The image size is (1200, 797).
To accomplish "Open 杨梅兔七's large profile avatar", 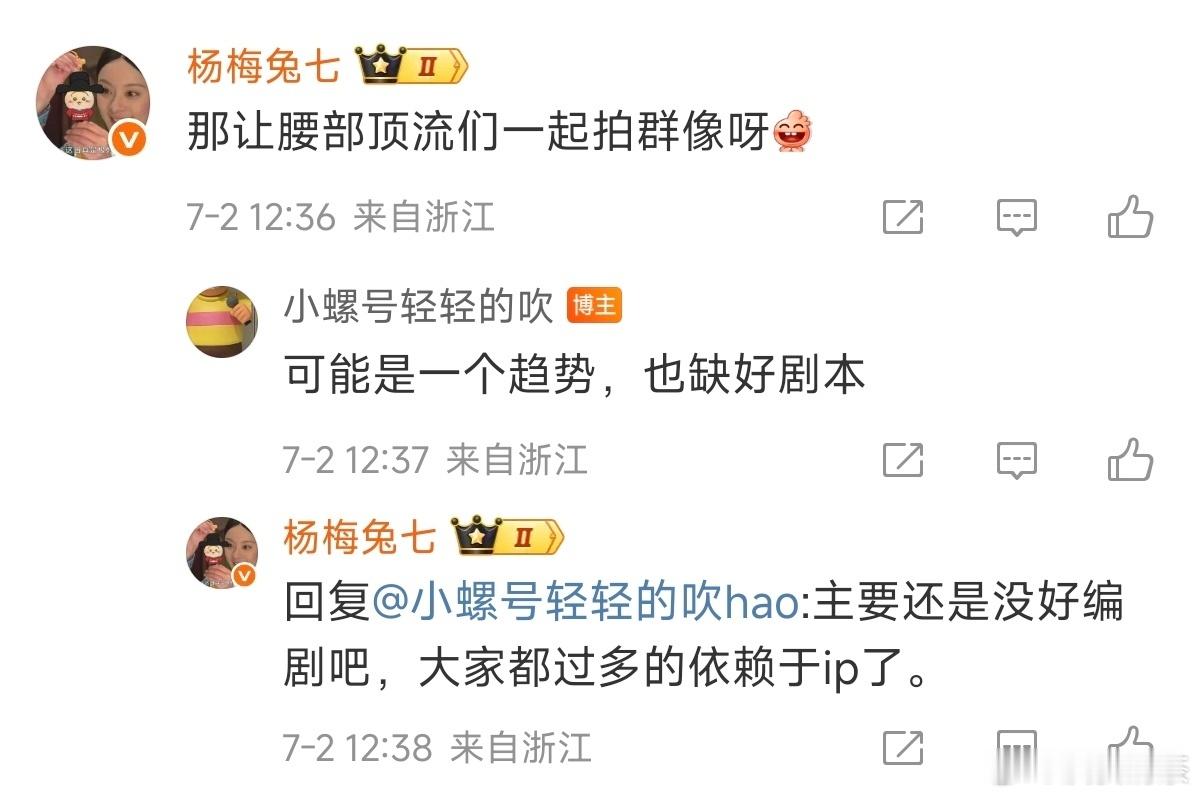I will pyautogui.click(x=93, y=102).
